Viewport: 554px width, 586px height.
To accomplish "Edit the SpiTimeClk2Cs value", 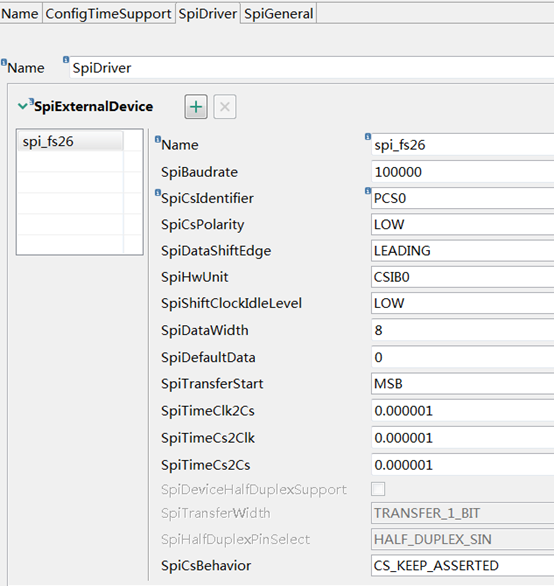I will (x=463, y=411).
